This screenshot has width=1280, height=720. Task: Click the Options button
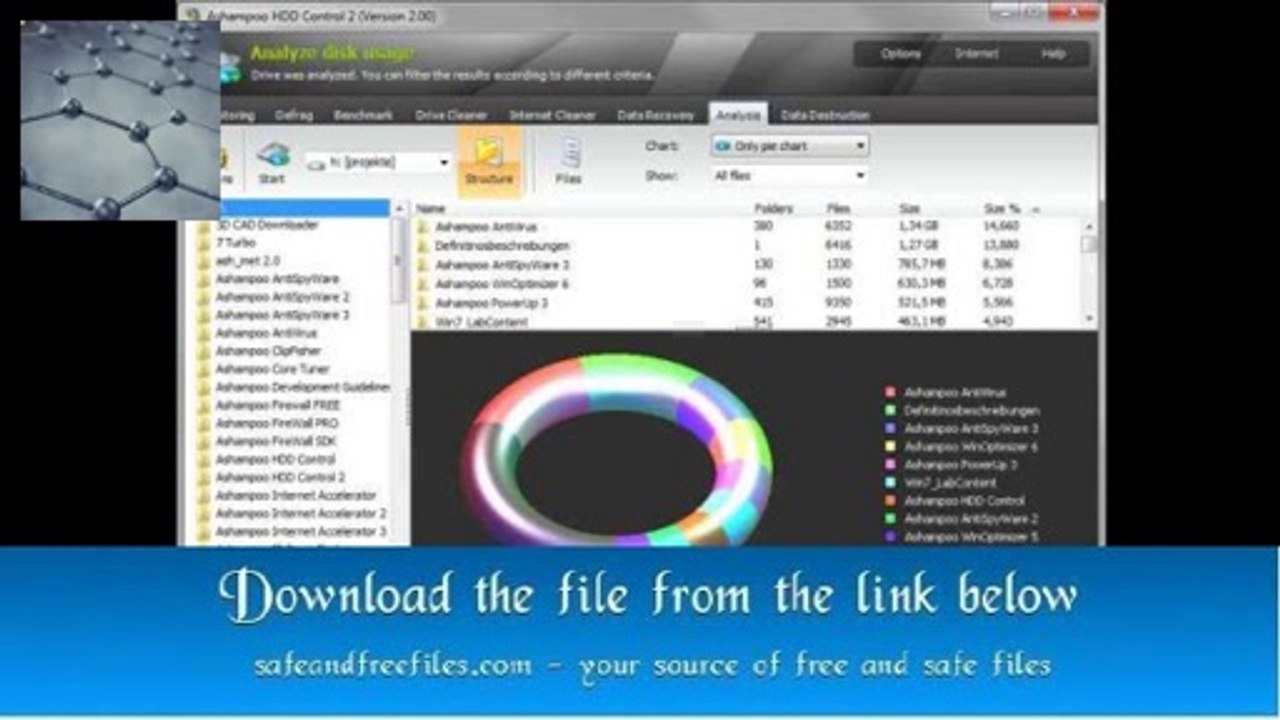(x=900, y=54)
